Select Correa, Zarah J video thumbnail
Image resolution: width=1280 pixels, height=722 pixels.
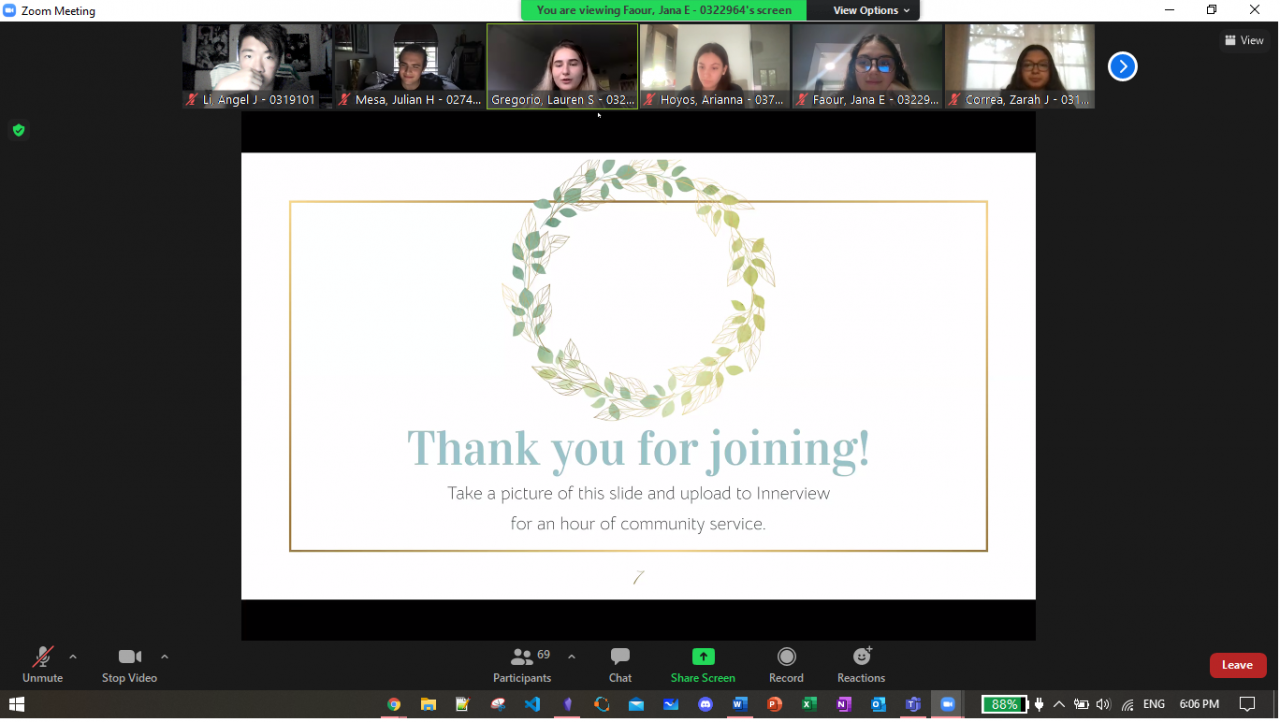(x=1020, y=66)
